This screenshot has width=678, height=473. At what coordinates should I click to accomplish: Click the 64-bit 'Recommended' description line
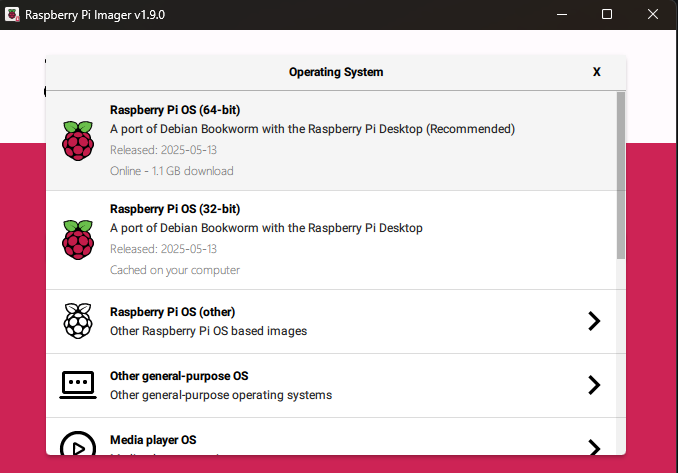tap(312, 129)
